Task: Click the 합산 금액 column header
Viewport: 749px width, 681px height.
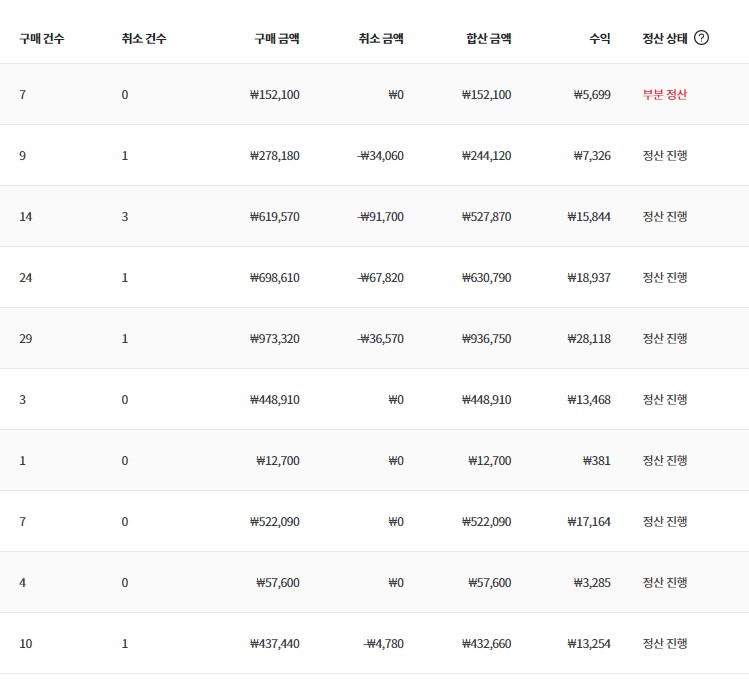Action: (488, 39)
